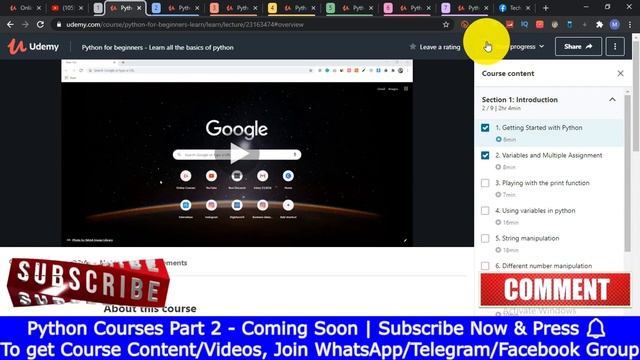Collapse Section 1: Introduction

pyautogui.click(x=612, y=100)
